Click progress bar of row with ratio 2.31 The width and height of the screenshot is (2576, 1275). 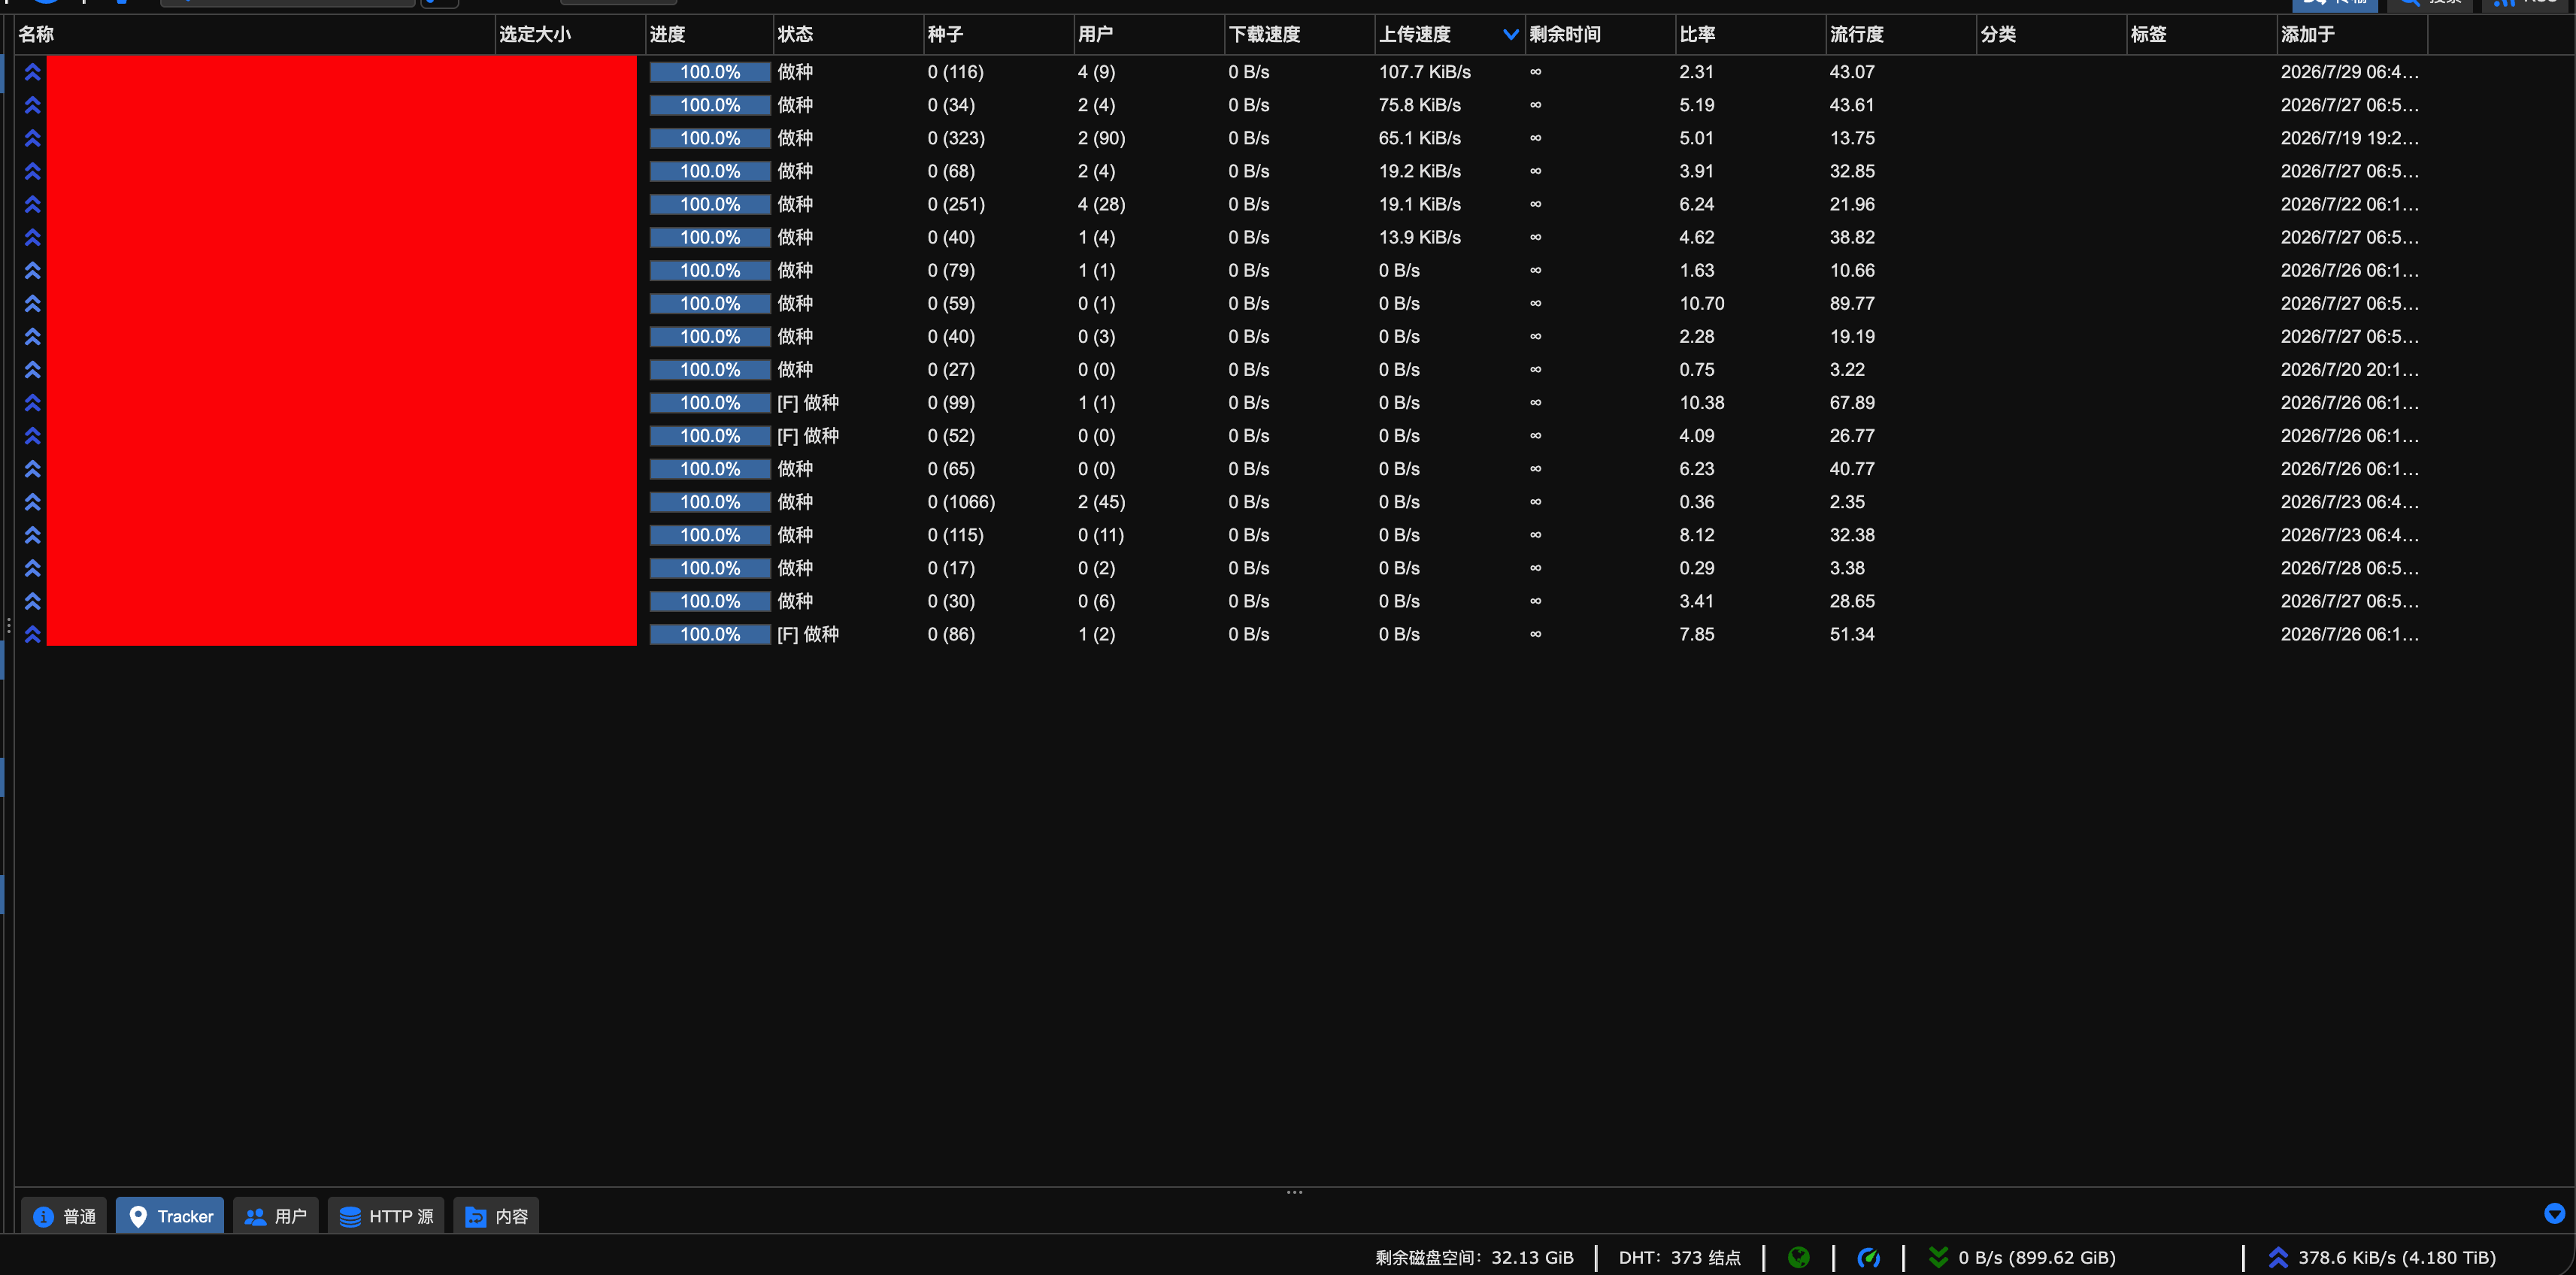(x=710, y=72)
